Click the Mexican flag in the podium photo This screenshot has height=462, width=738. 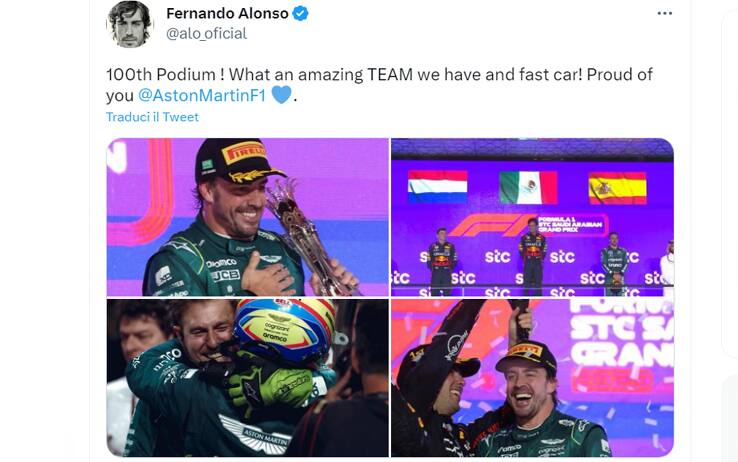point(527,186)
